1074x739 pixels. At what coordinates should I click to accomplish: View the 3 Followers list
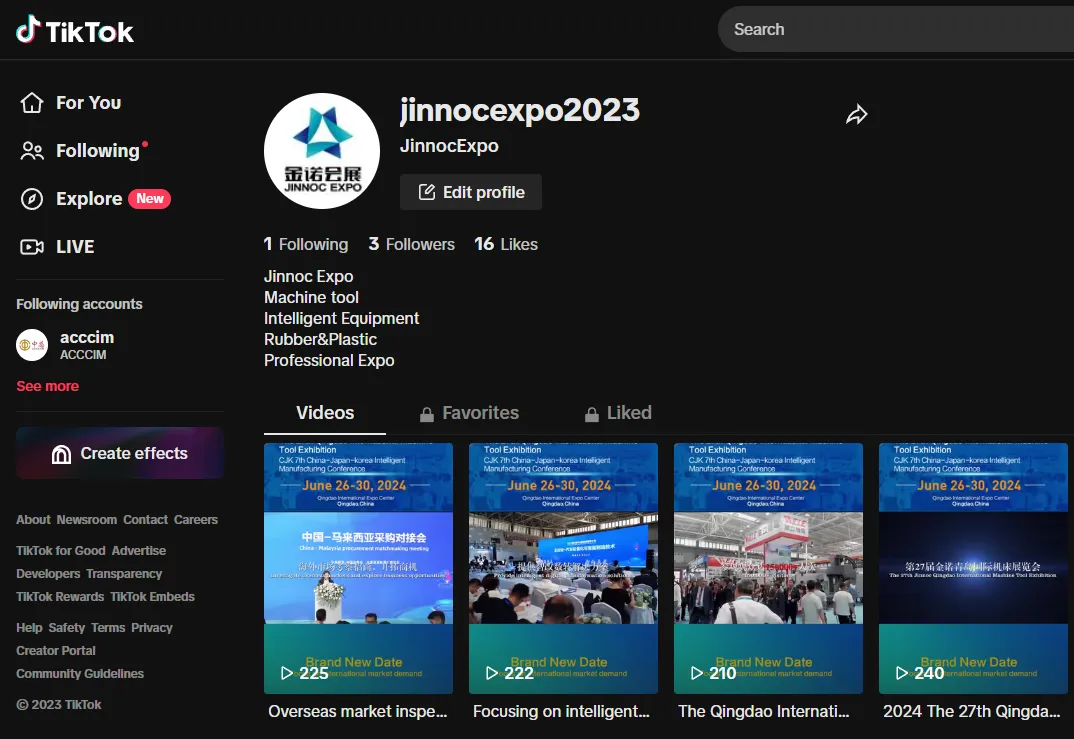(x=412, y=245)
